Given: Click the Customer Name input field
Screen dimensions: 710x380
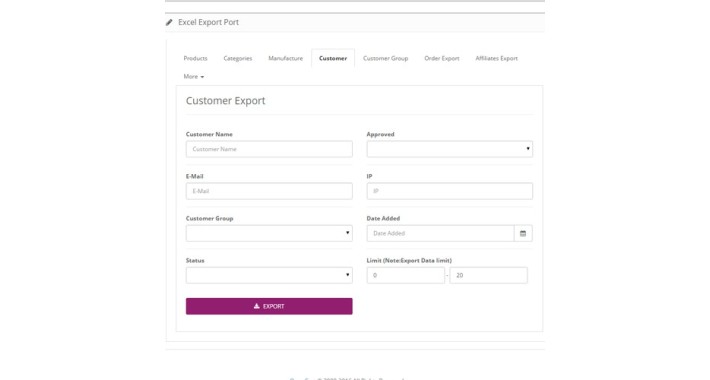Looking at the screenshot, I should coord(269,149).
